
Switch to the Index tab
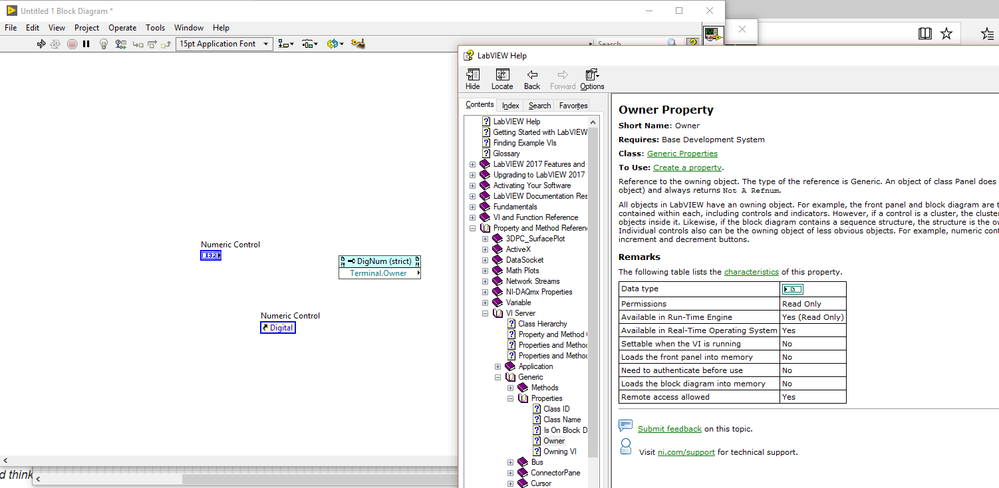[x=510, y=106]
